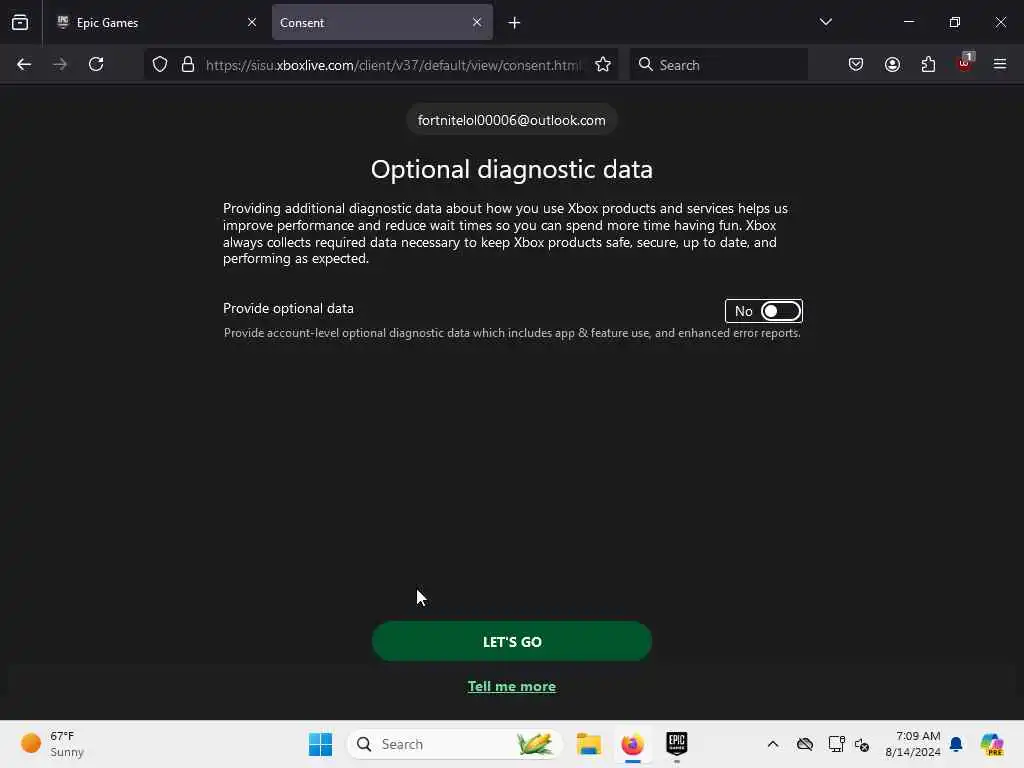Screen dimensions: 1024x768
Task: Open clock and date 7:09 AM
Action: pyautogui.click(x=913, y=744)
